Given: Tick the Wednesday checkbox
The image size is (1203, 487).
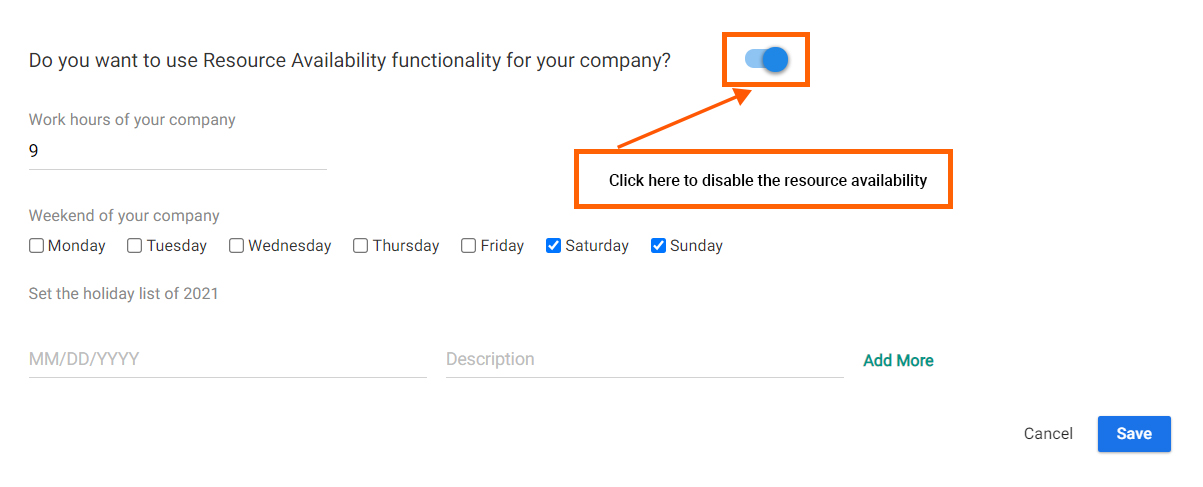Looking at the screenshot, I should (x=237, y=245).
